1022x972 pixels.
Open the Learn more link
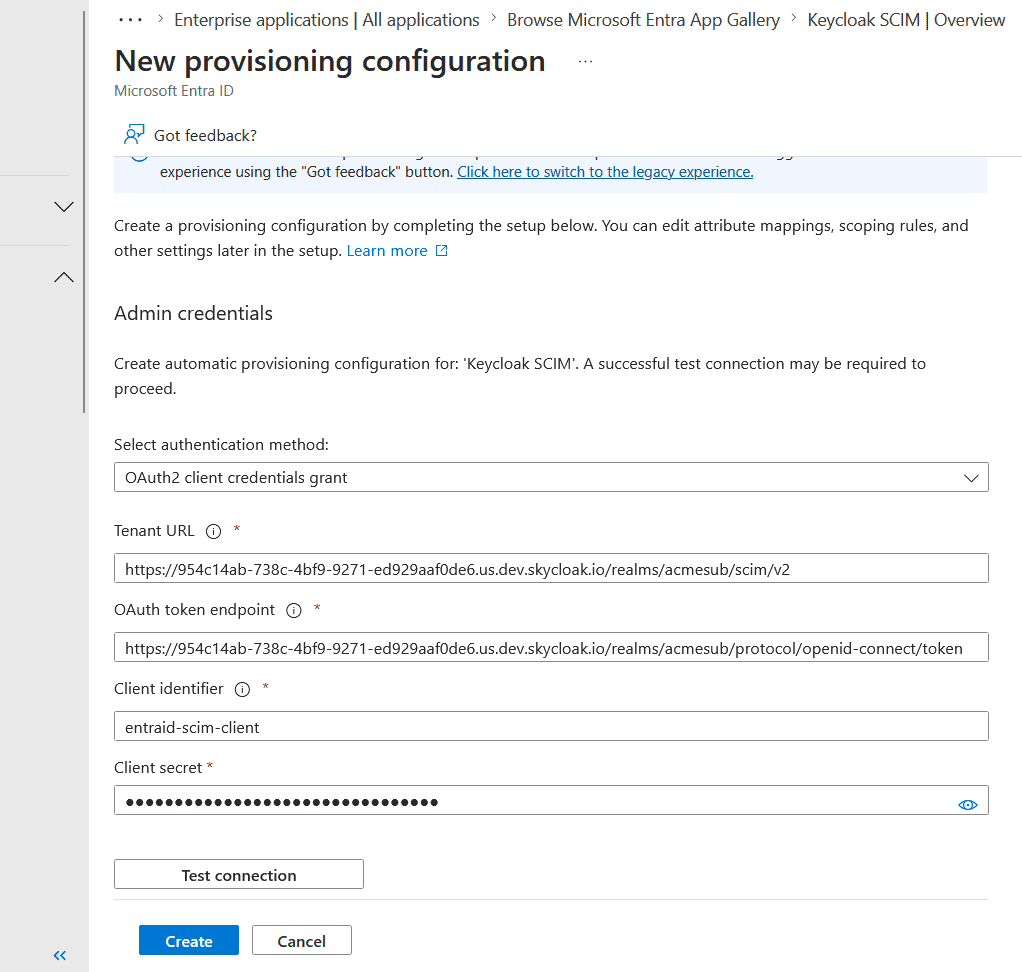click(x=387, y=250)
